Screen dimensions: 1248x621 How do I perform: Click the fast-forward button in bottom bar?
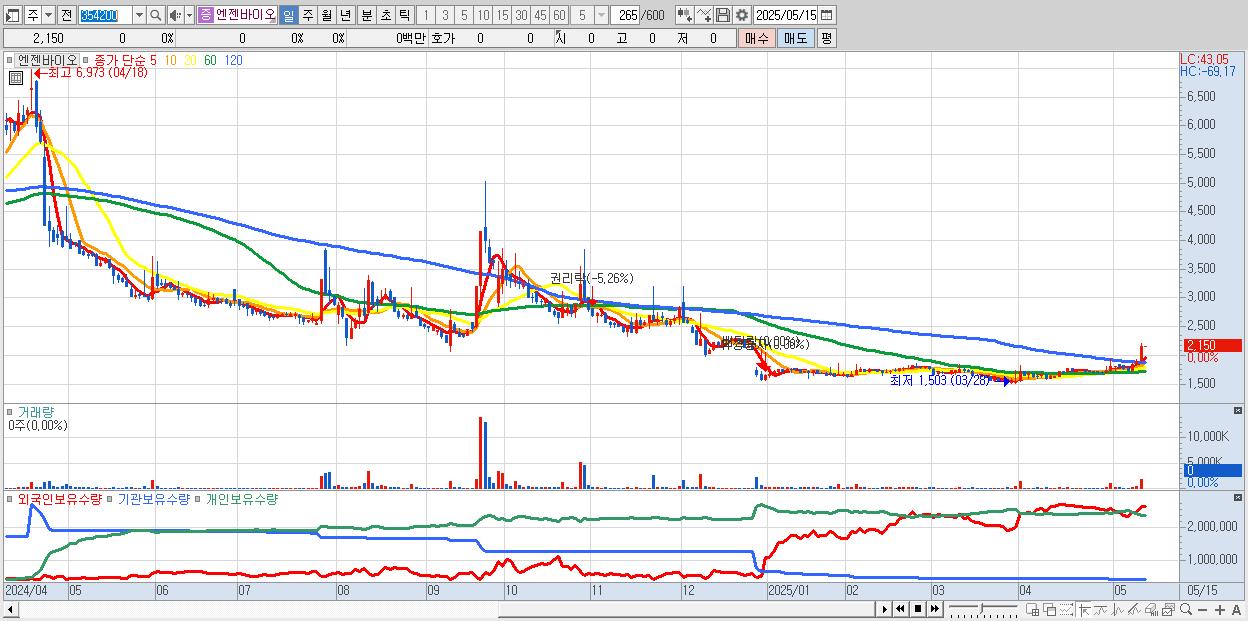(934, 609)
